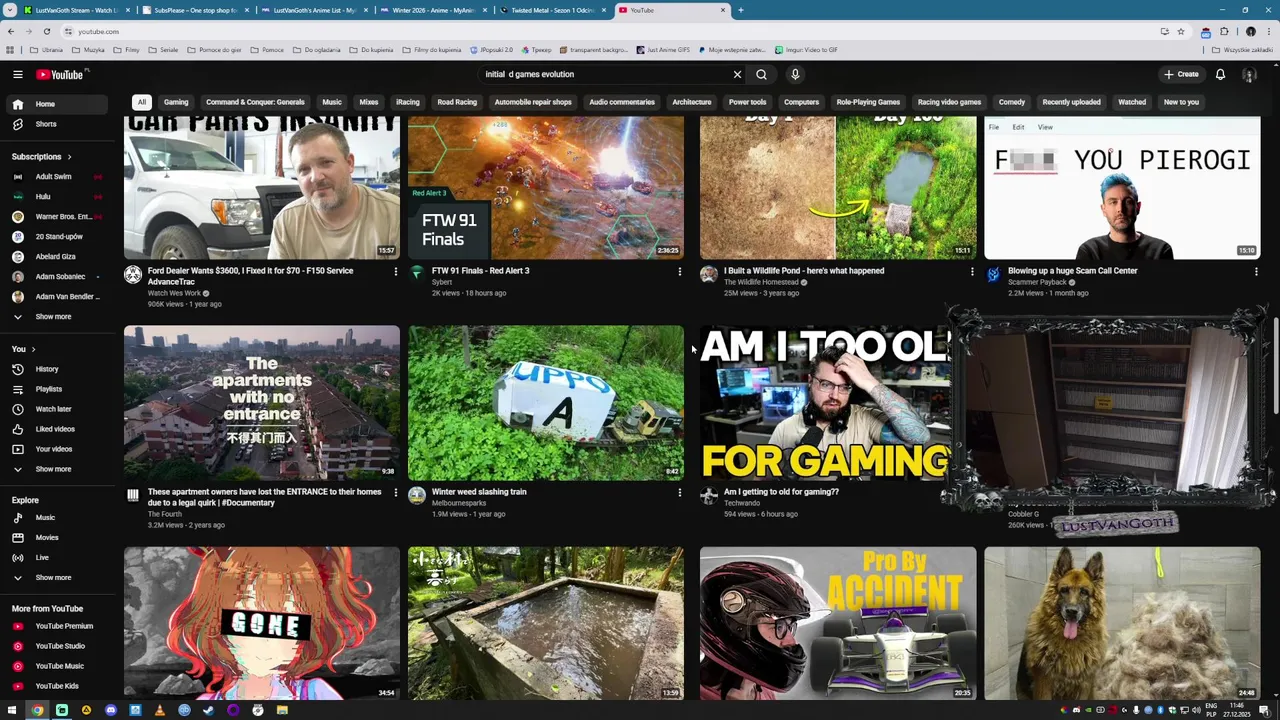1280x720 pixels.
Task: Open Discord from the Windows taskbar
Action: [x=111, y=710]
